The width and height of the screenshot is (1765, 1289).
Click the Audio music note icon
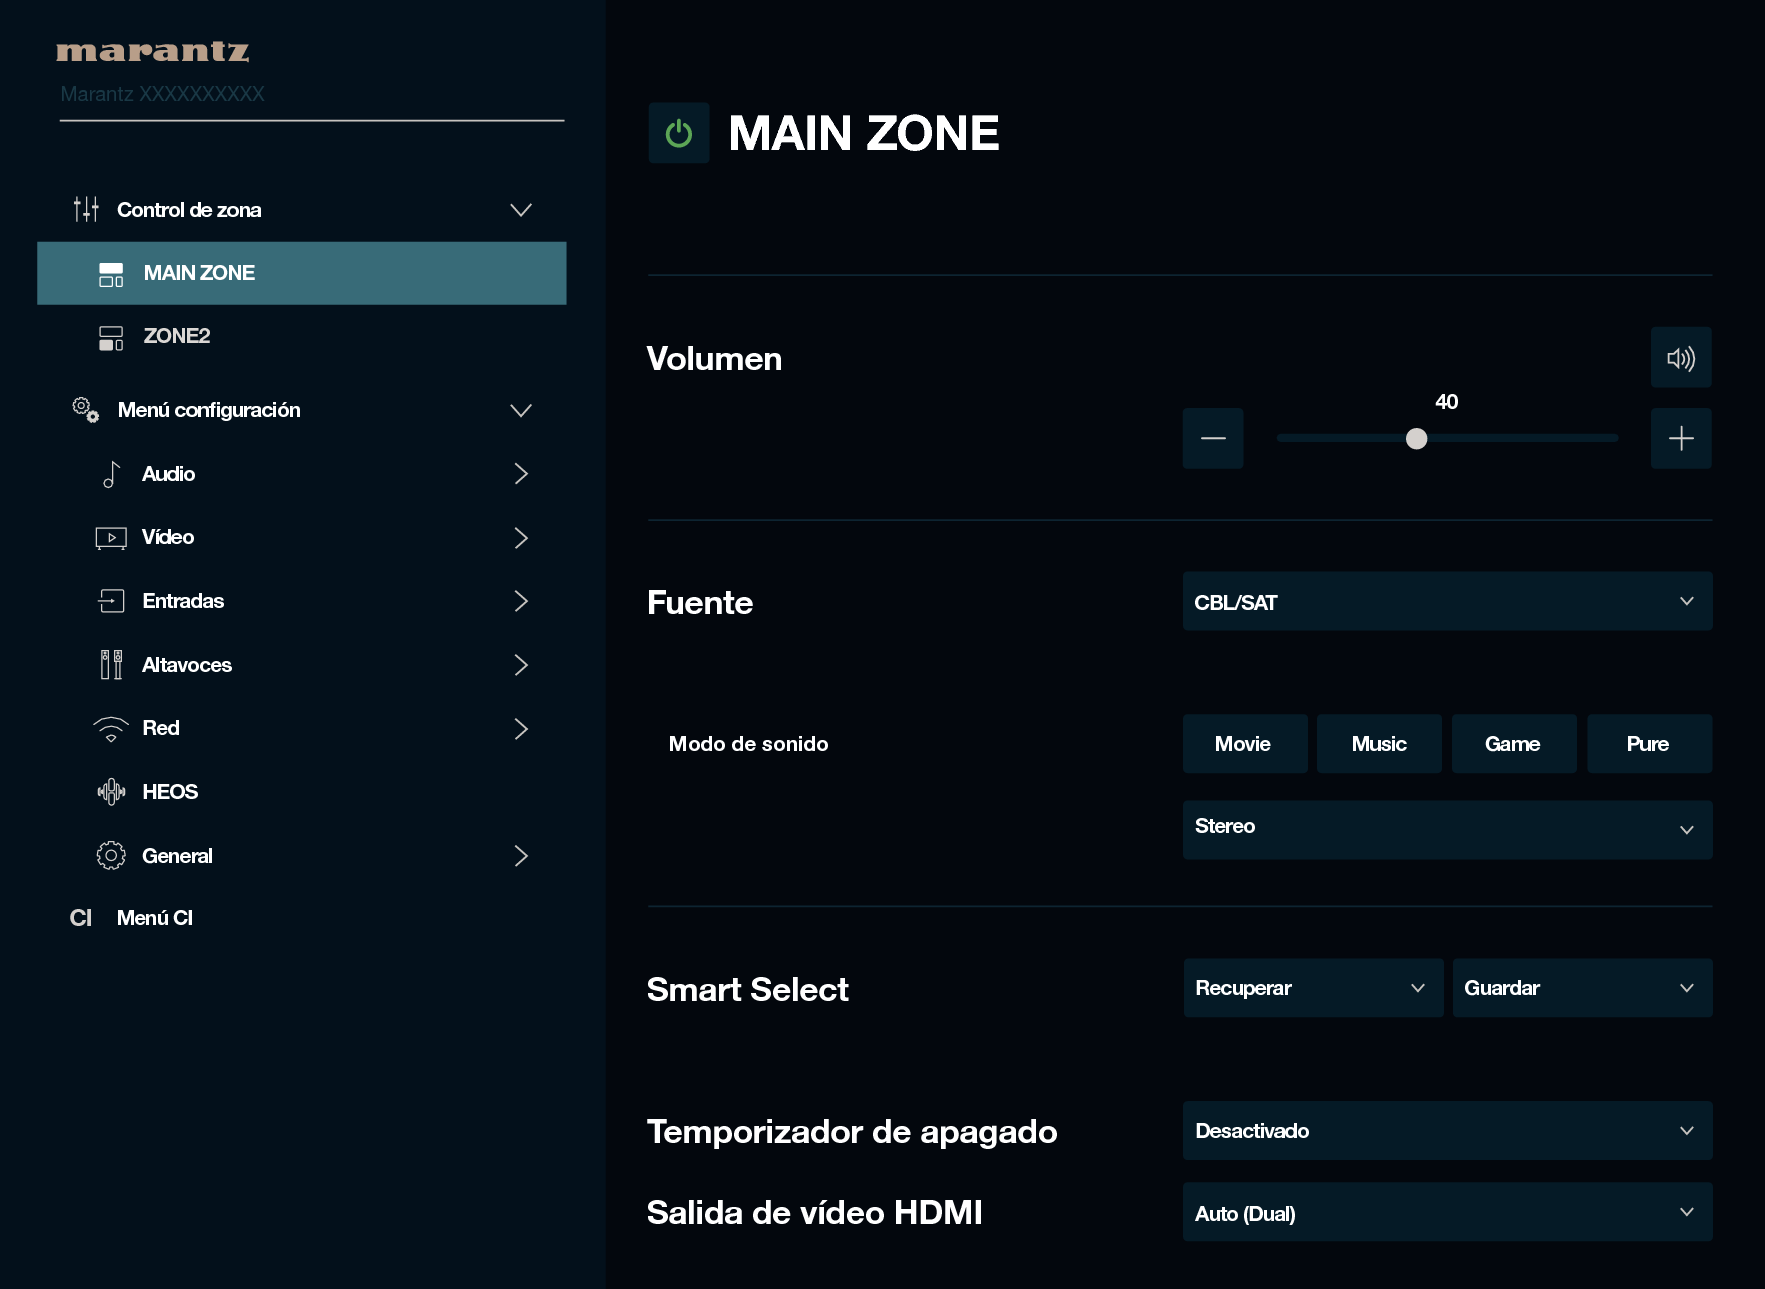(111, 474)
